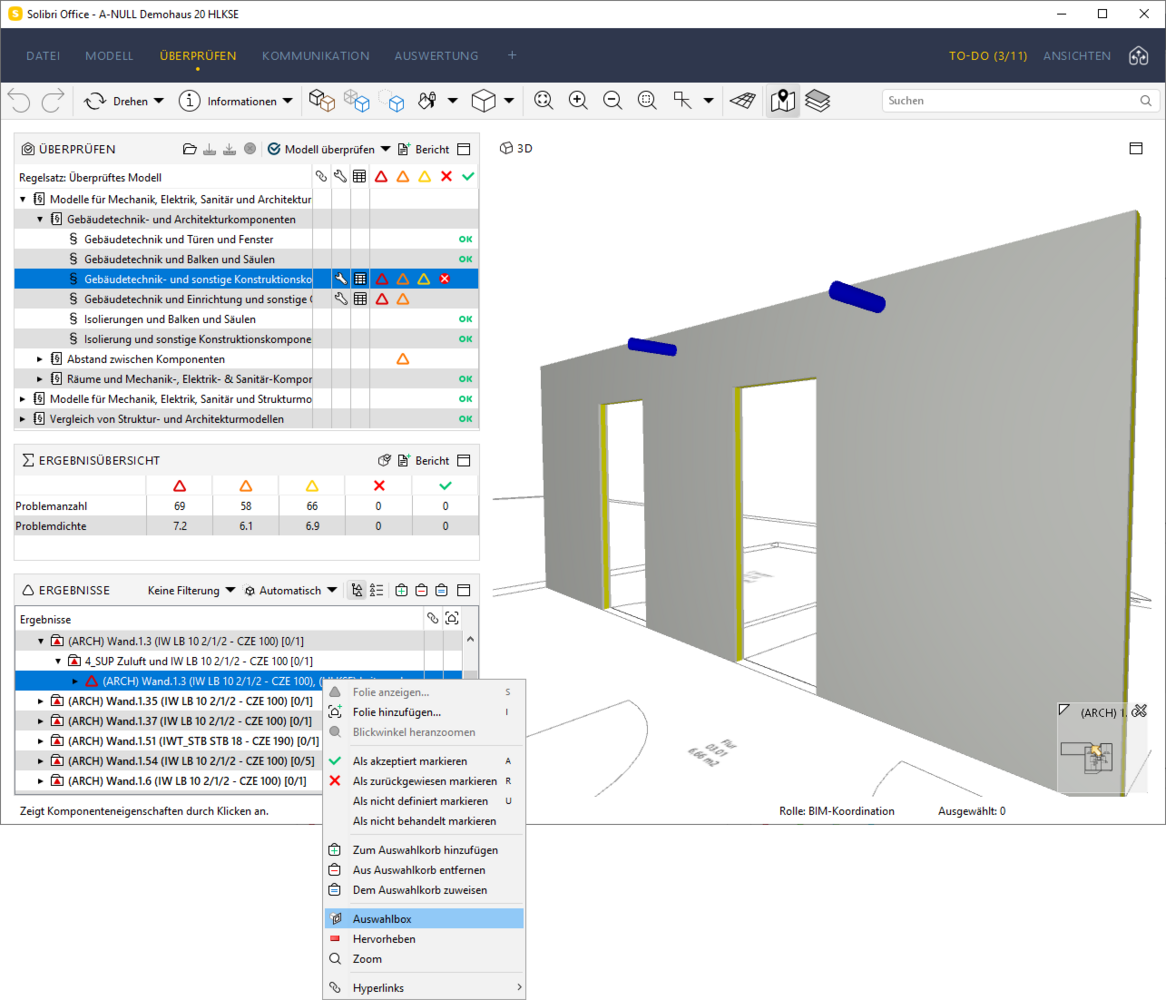Click the search magnifier in Suchen field
Viewport: 1166px width, 1000px height.
tap(1146, 101)
